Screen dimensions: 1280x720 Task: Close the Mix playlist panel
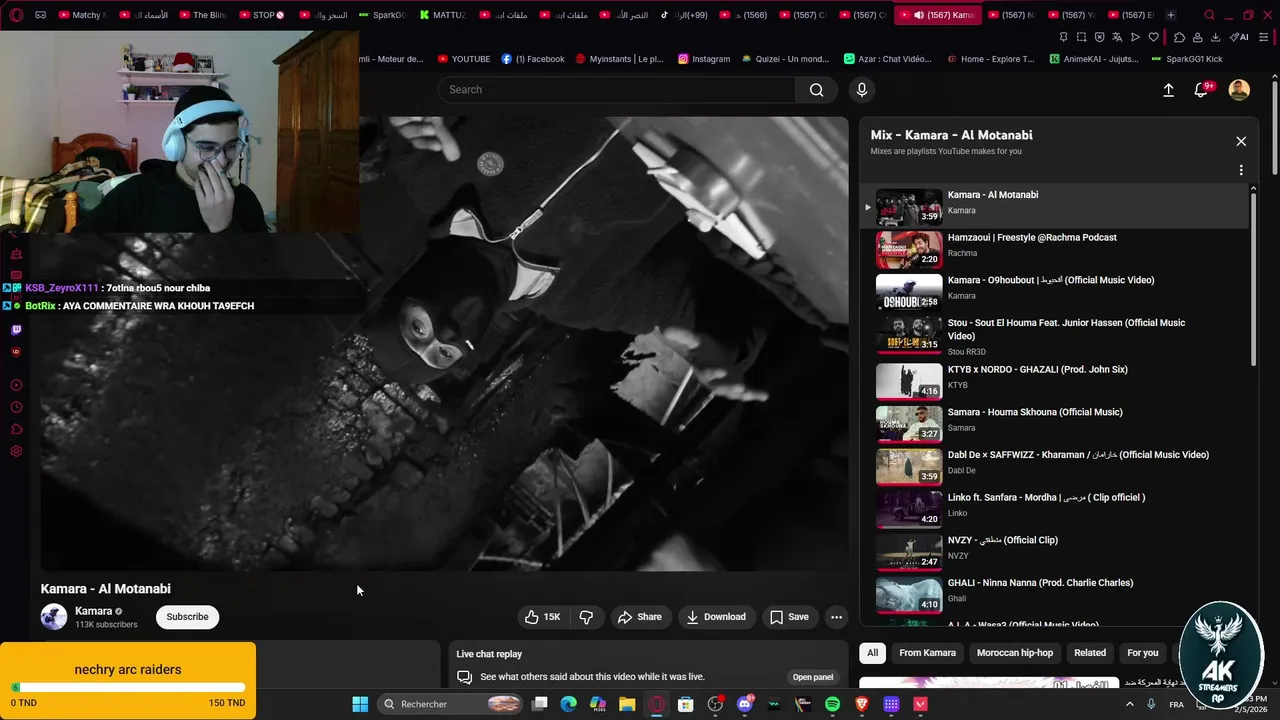[x=1241, y=141]
